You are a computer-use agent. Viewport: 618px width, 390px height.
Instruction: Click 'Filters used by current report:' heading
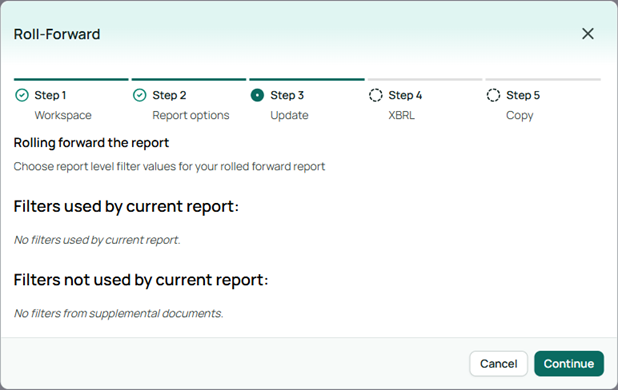click(x=126, y=207)
